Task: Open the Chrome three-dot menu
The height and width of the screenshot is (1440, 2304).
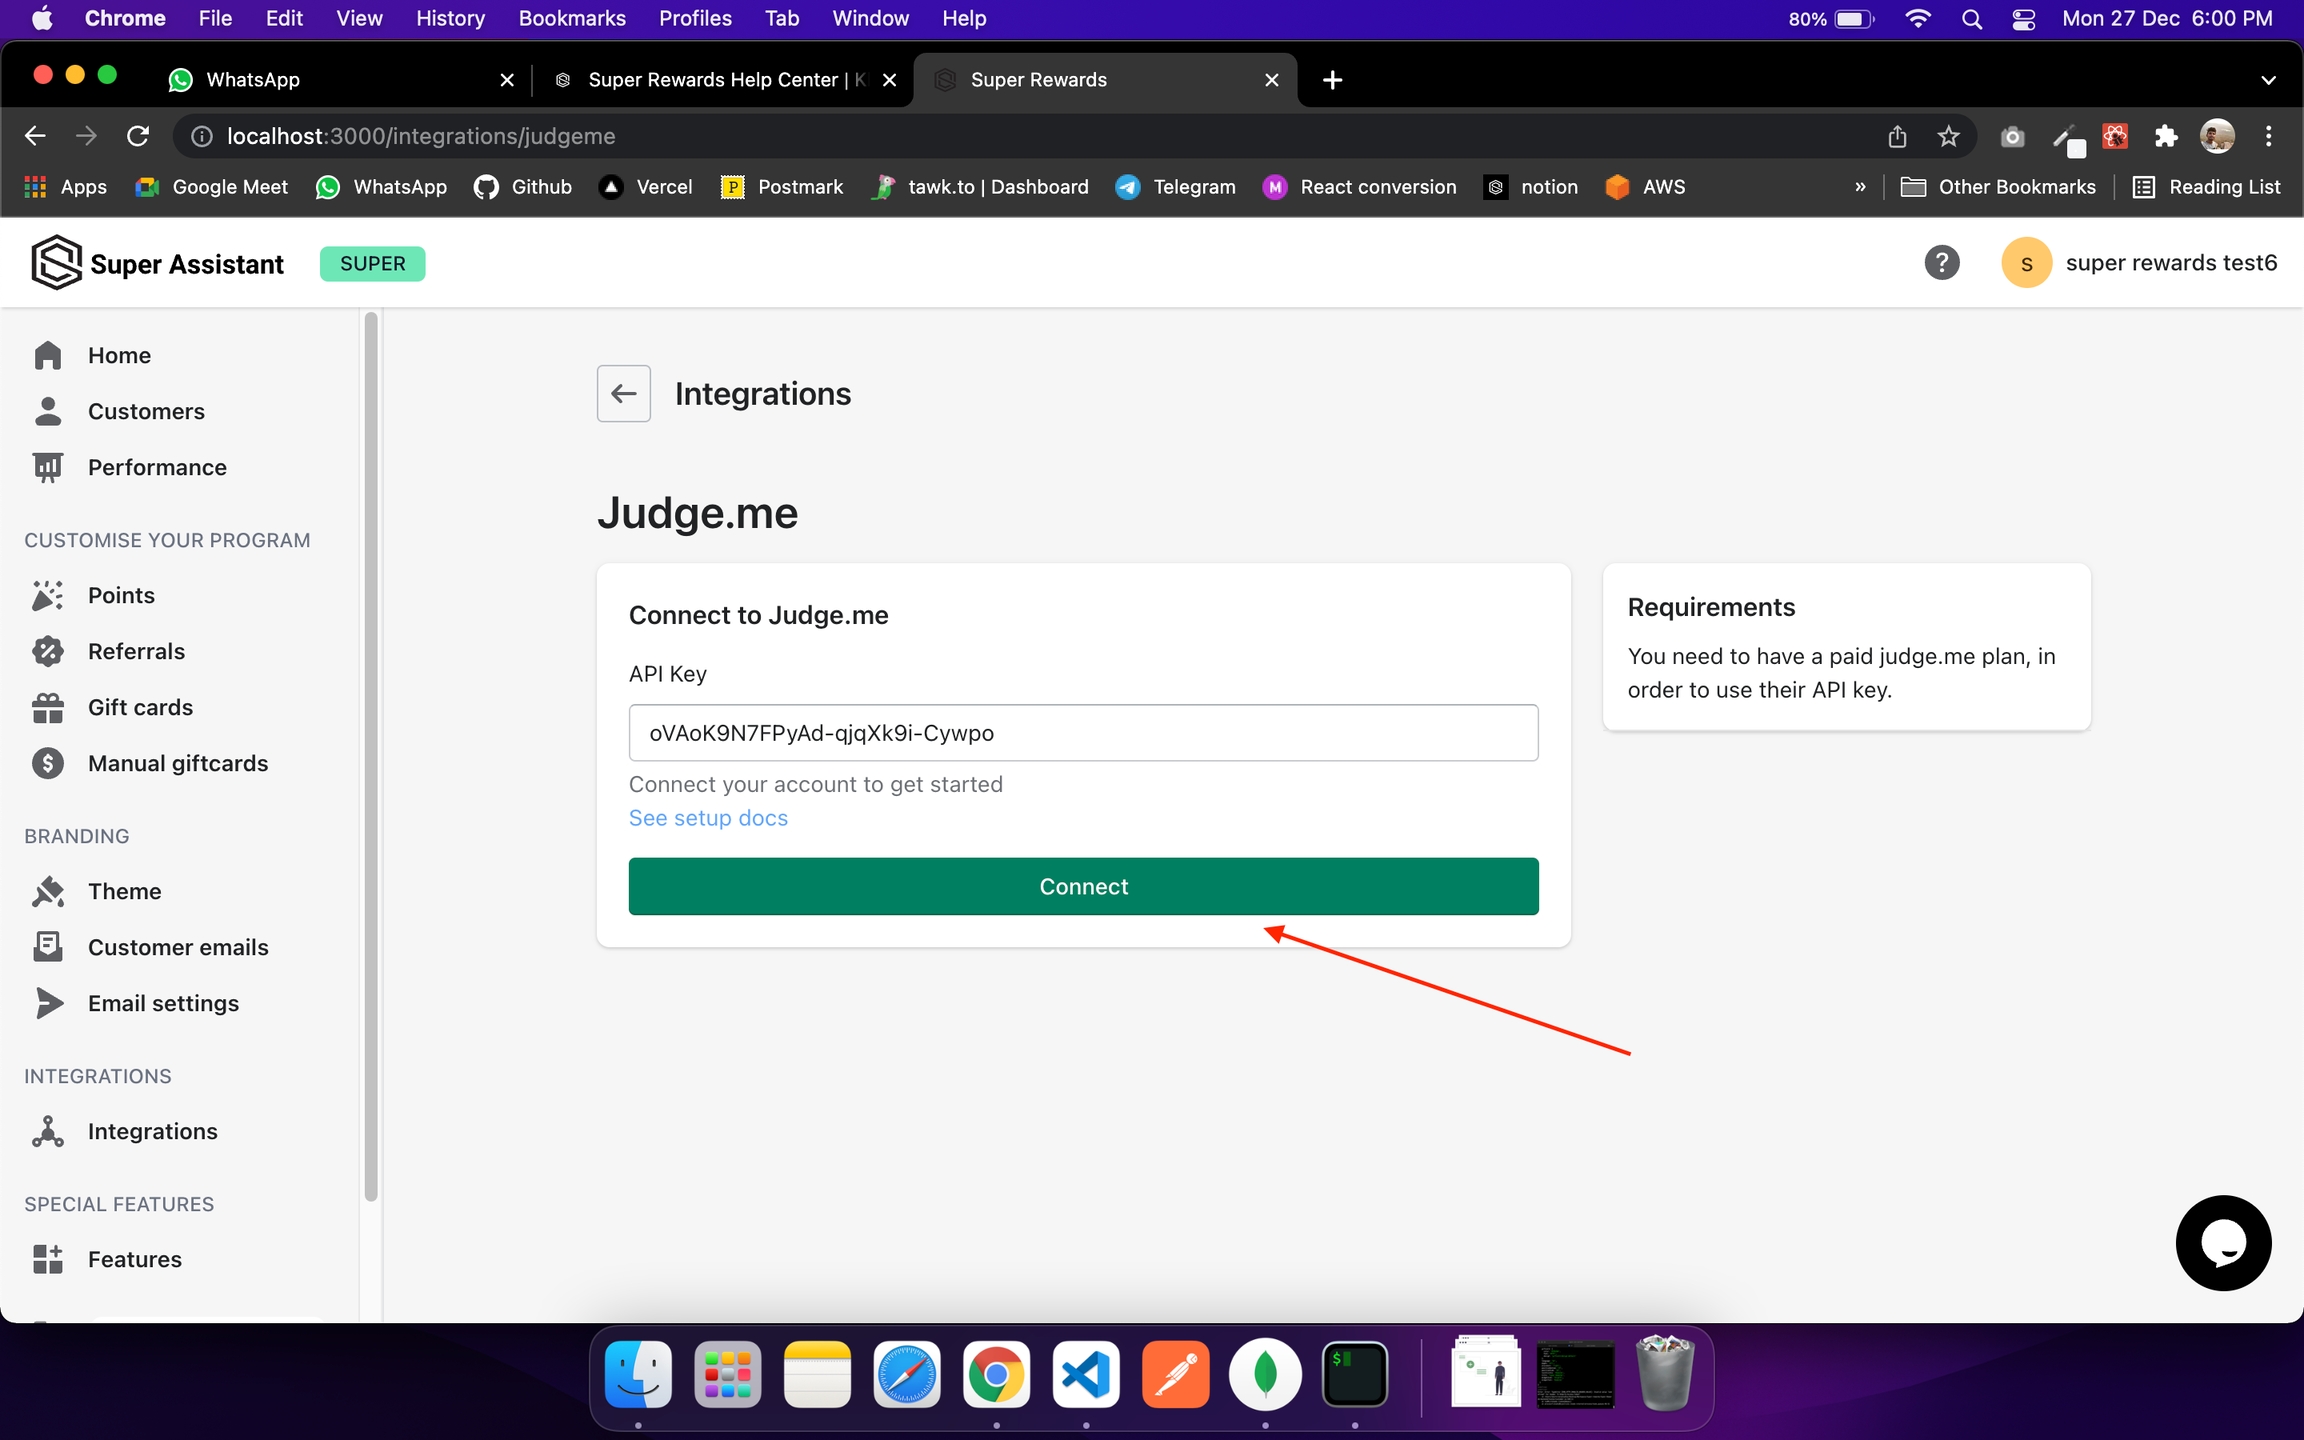Action: (x=2268, y=136)
